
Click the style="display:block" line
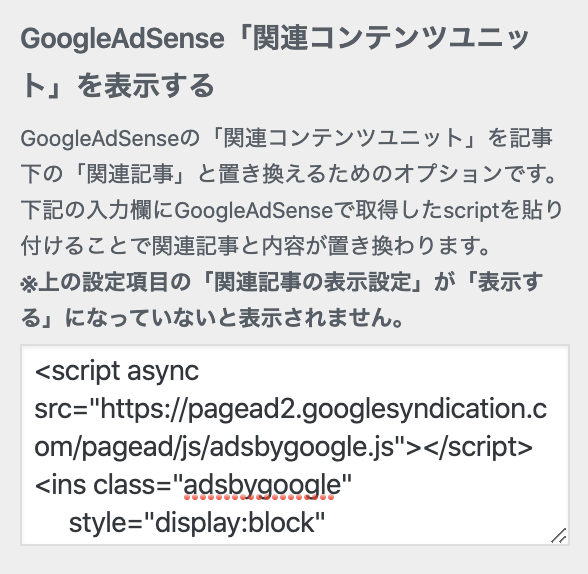click(x=196, y=523)
